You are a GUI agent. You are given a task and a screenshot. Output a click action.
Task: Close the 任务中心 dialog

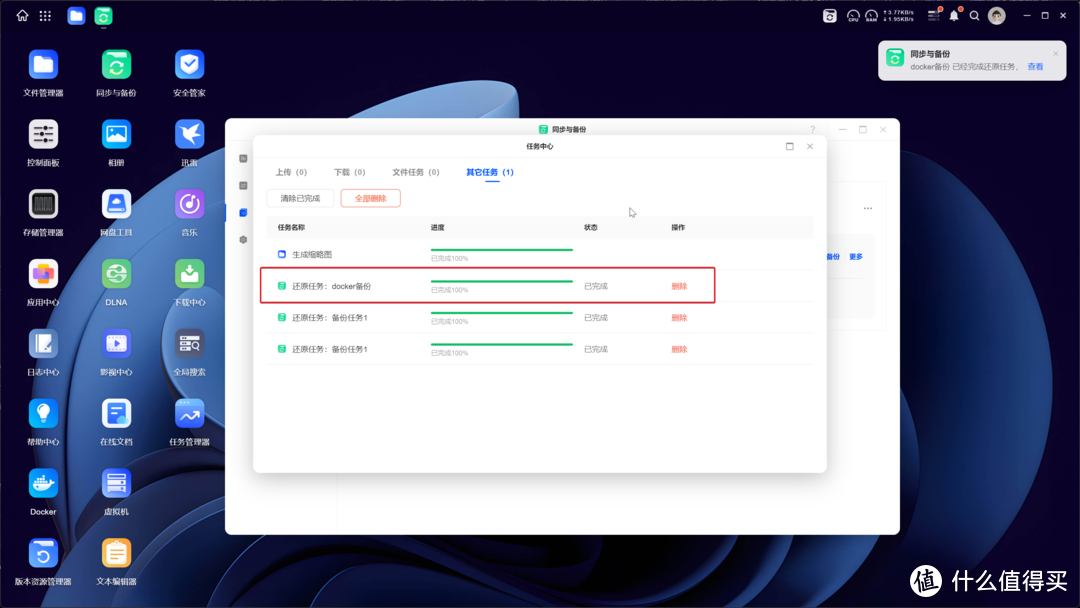tap(810, 146)
